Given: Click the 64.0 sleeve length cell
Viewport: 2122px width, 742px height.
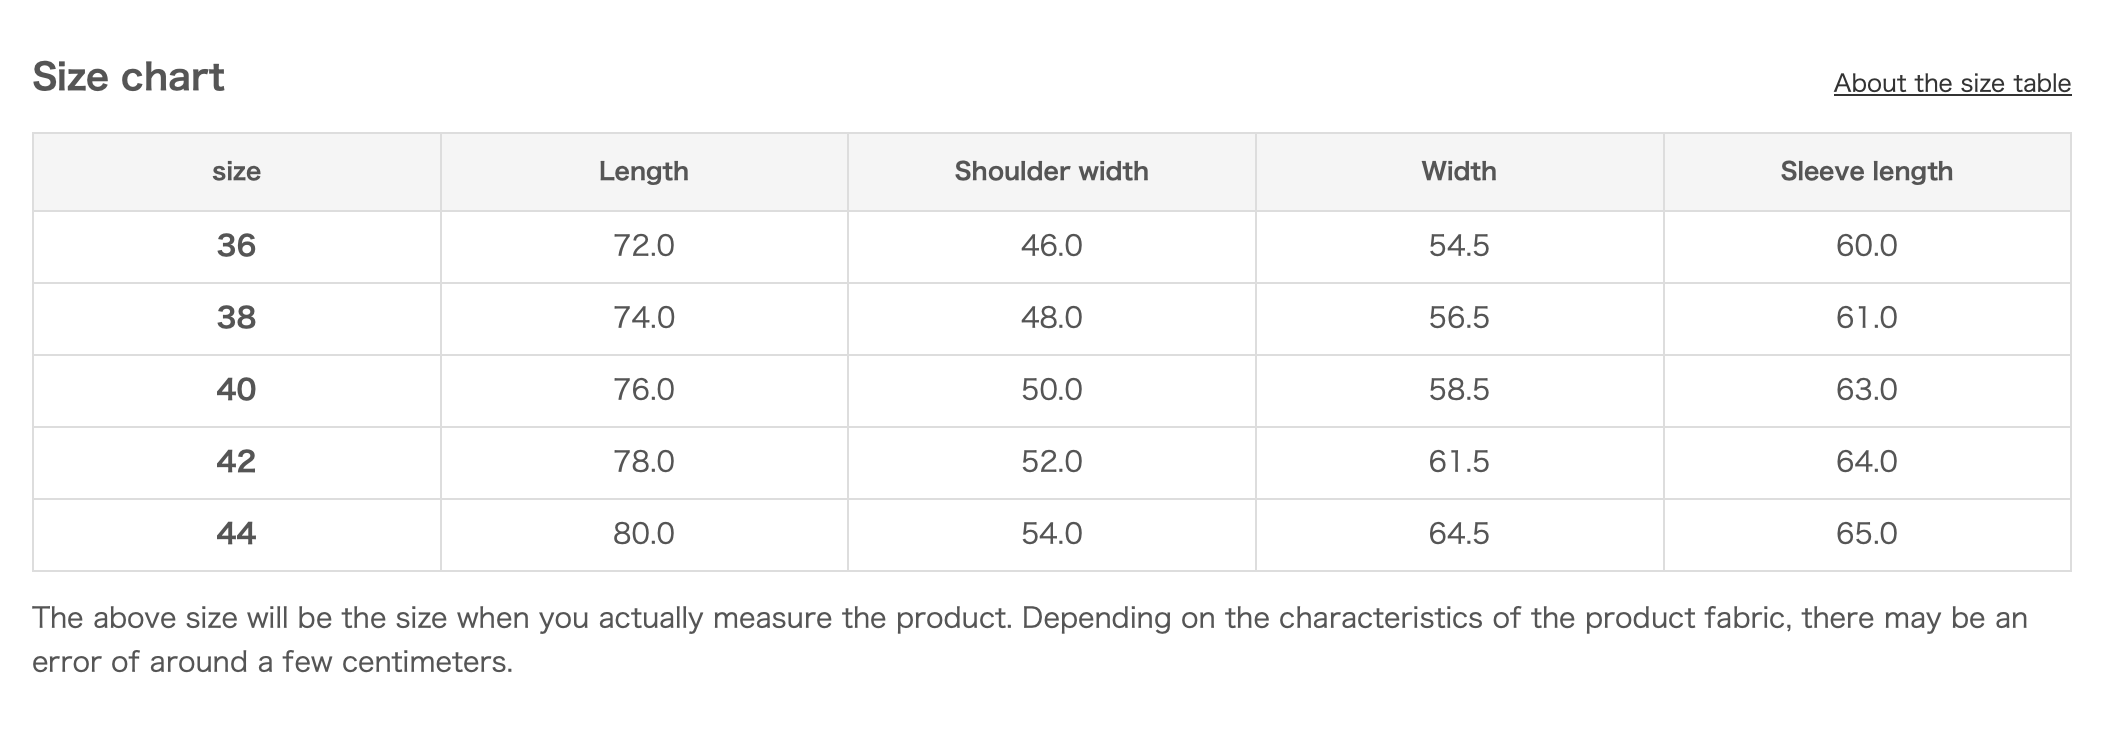Looking at the screenshot, I should pos(1866,461).
